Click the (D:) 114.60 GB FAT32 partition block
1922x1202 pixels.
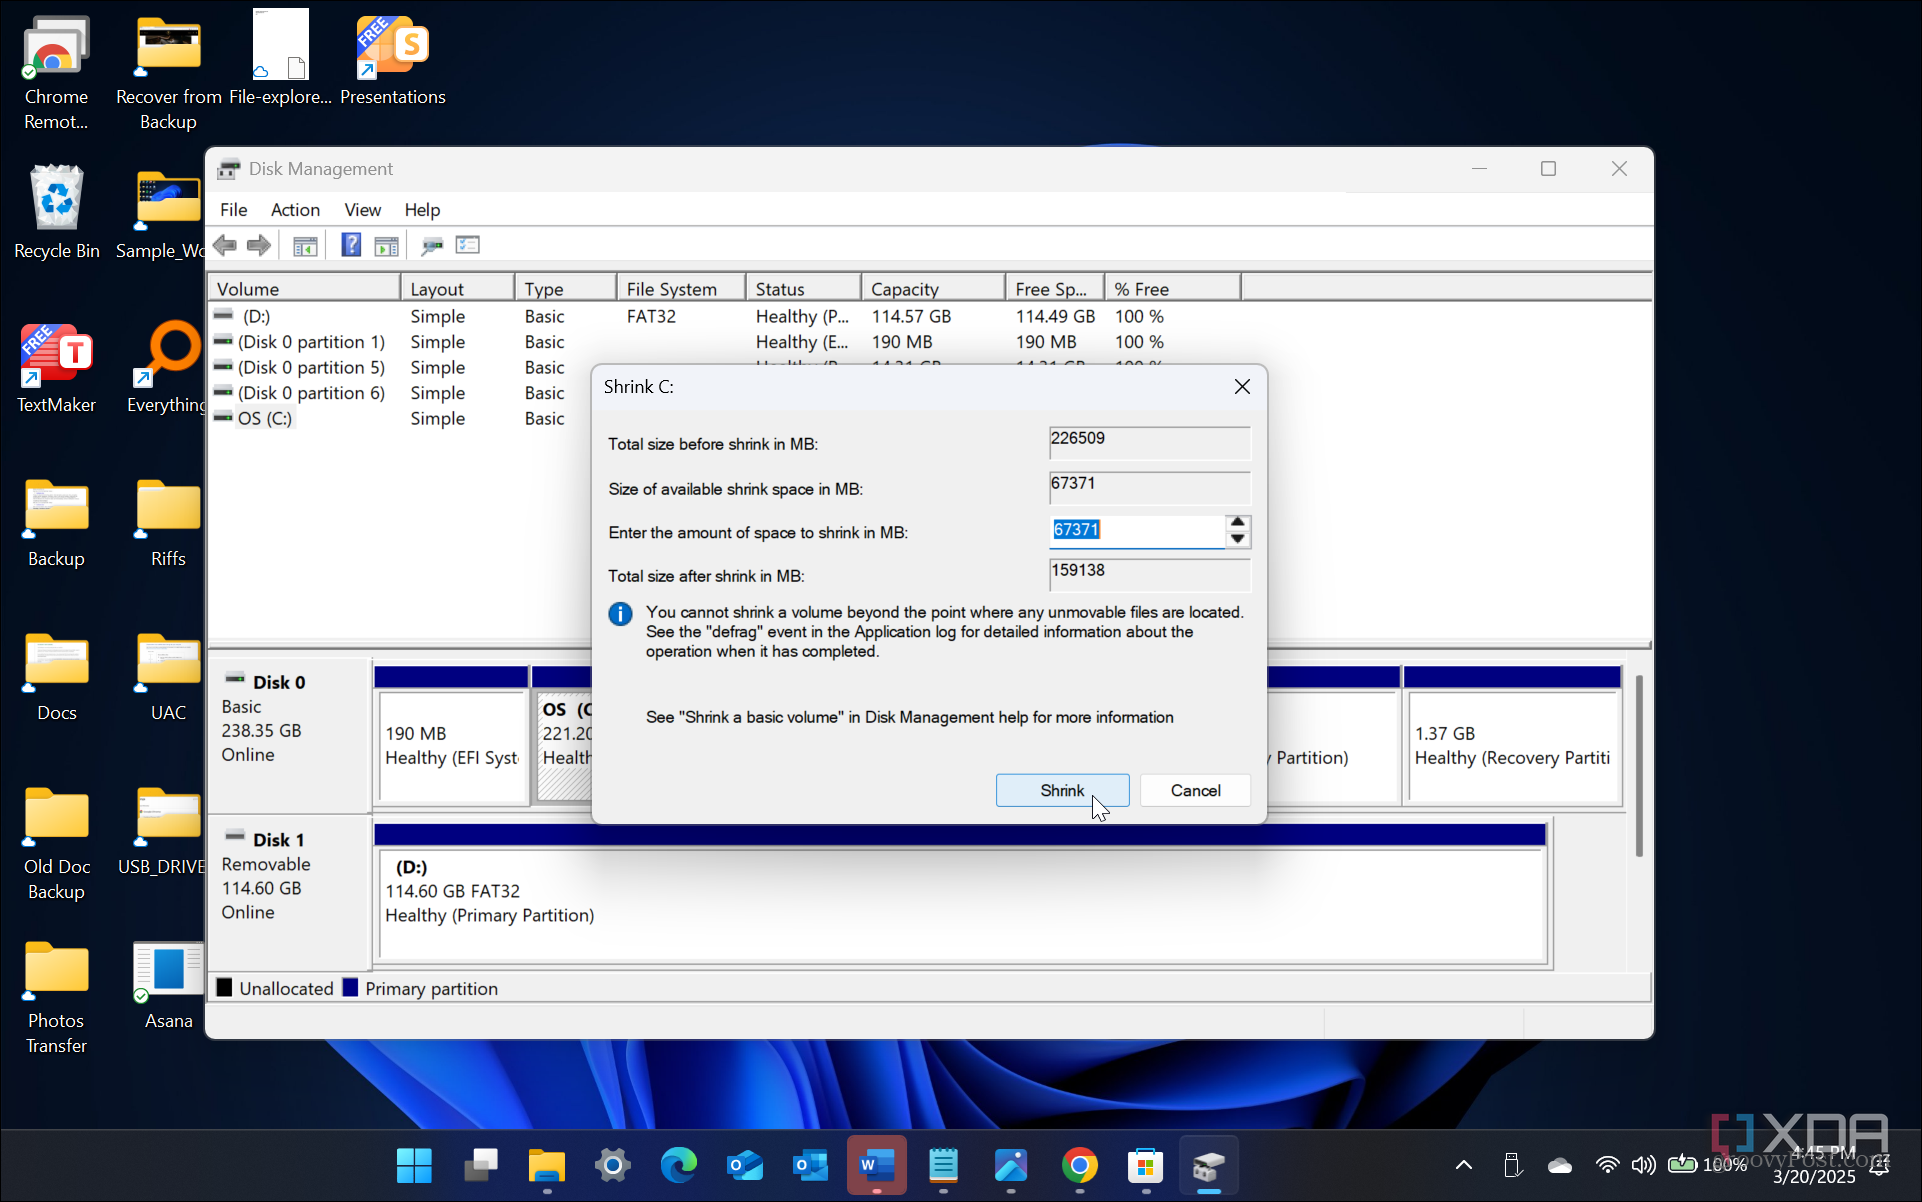pyautogui.click(x=961, y=904)
